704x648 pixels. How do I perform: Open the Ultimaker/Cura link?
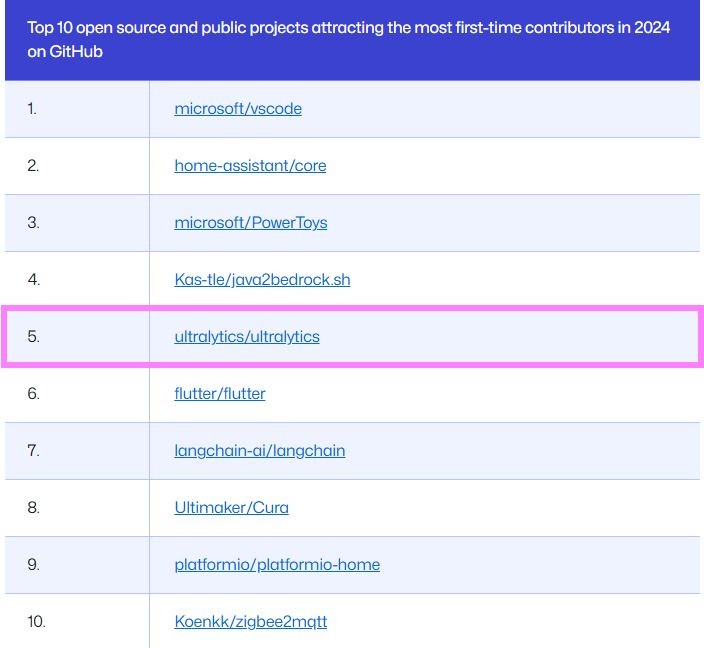click(x=231, y=508)
